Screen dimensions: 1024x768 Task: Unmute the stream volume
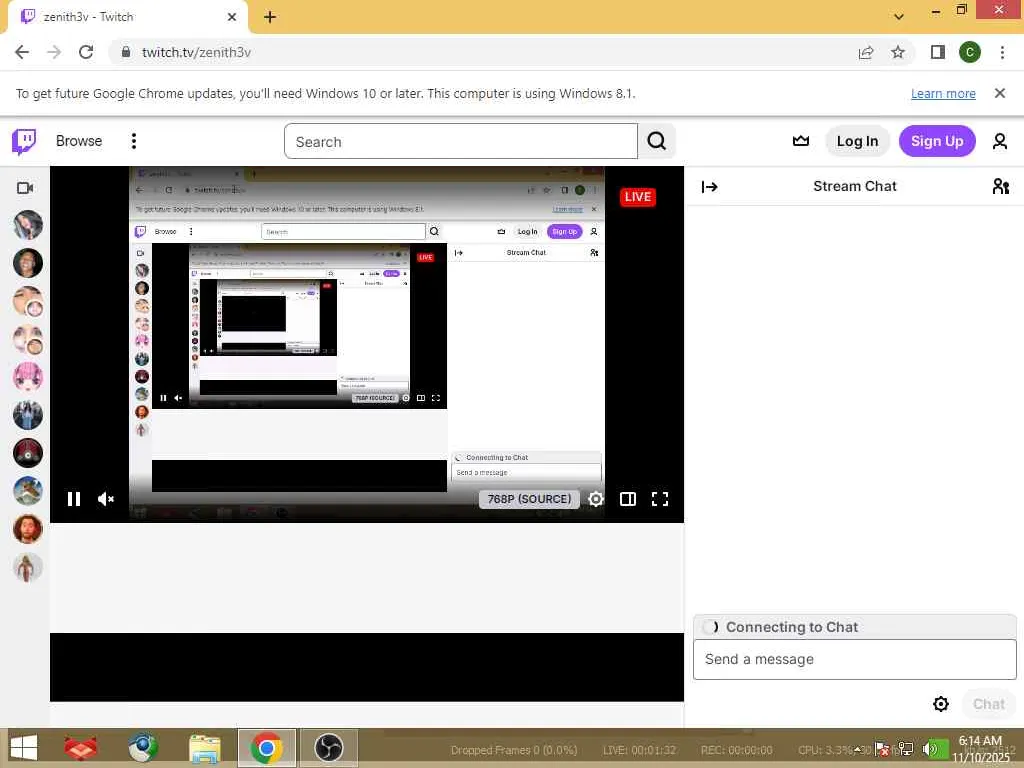(106, 499)
